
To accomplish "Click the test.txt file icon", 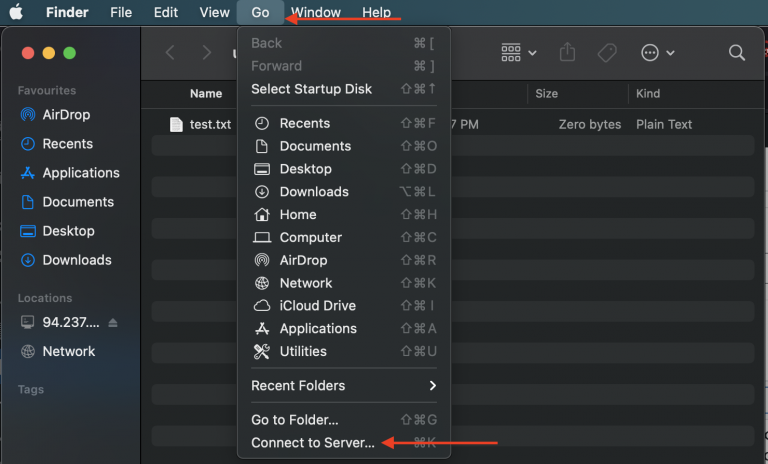I will tap(176, 125).
